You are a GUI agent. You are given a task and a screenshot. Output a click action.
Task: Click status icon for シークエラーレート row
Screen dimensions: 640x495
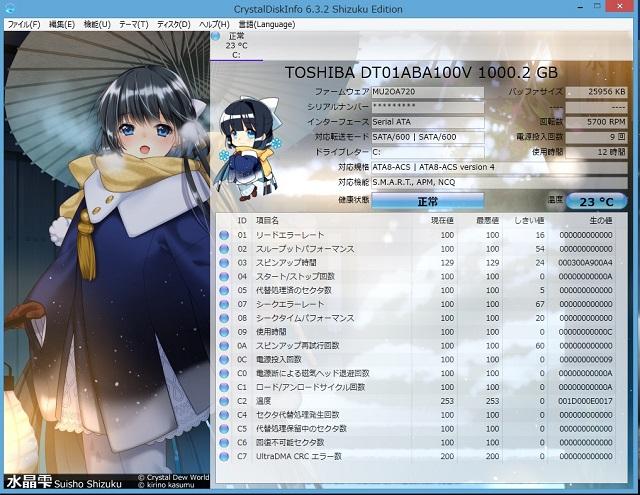tap(224, 304)
